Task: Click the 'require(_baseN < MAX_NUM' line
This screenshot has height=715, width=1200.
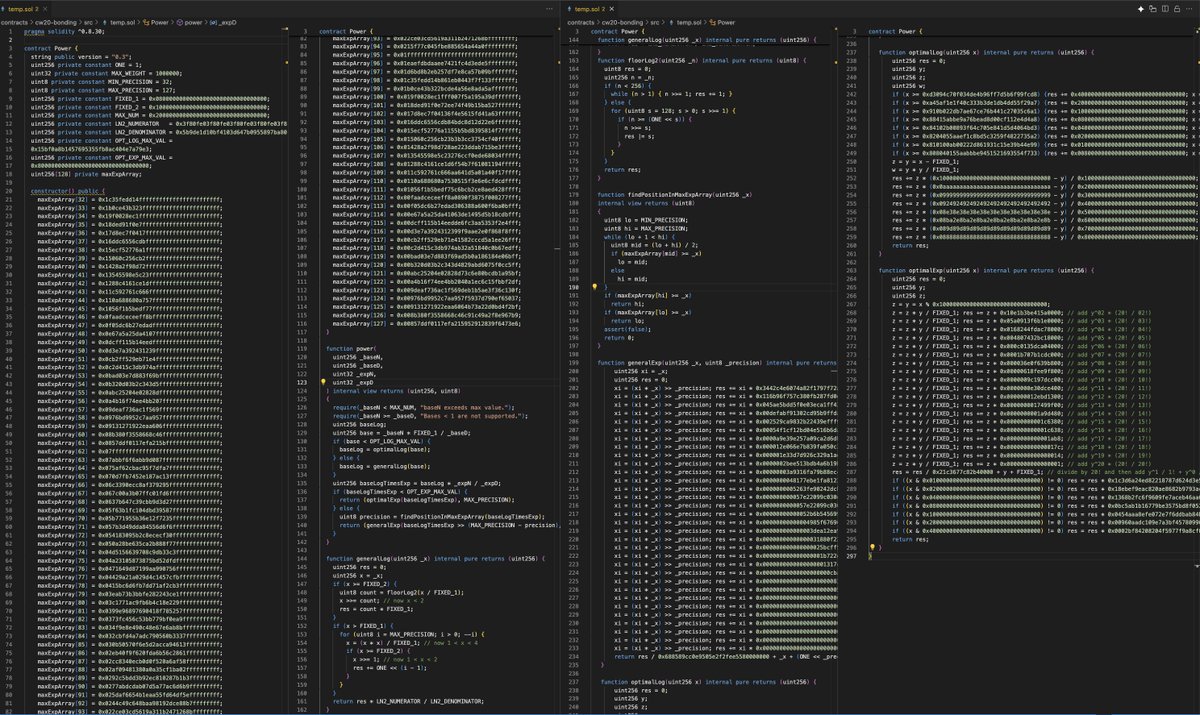Action: click(x=423, y=407)
